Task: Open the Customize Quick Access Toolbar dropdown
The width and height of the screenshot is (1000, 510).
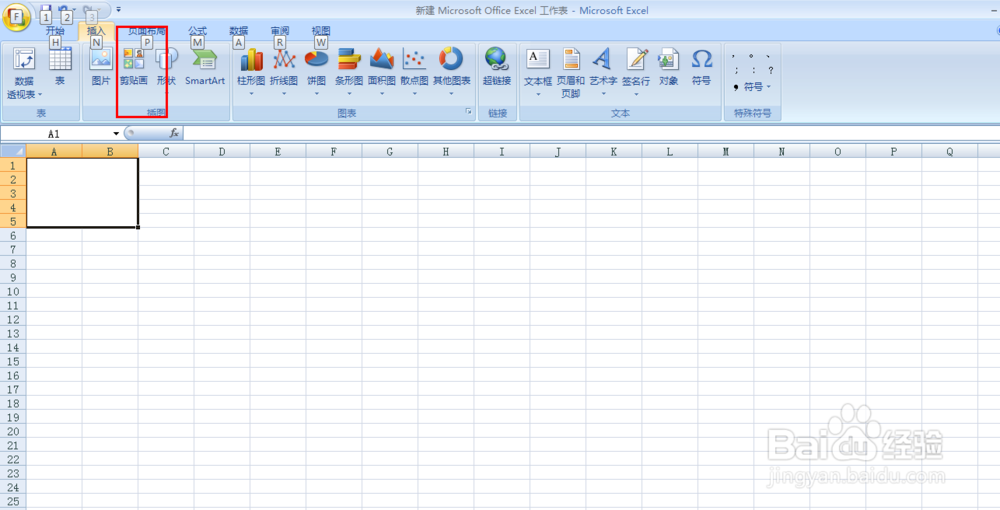Action: pyautogui.click(x=119, y=10)
